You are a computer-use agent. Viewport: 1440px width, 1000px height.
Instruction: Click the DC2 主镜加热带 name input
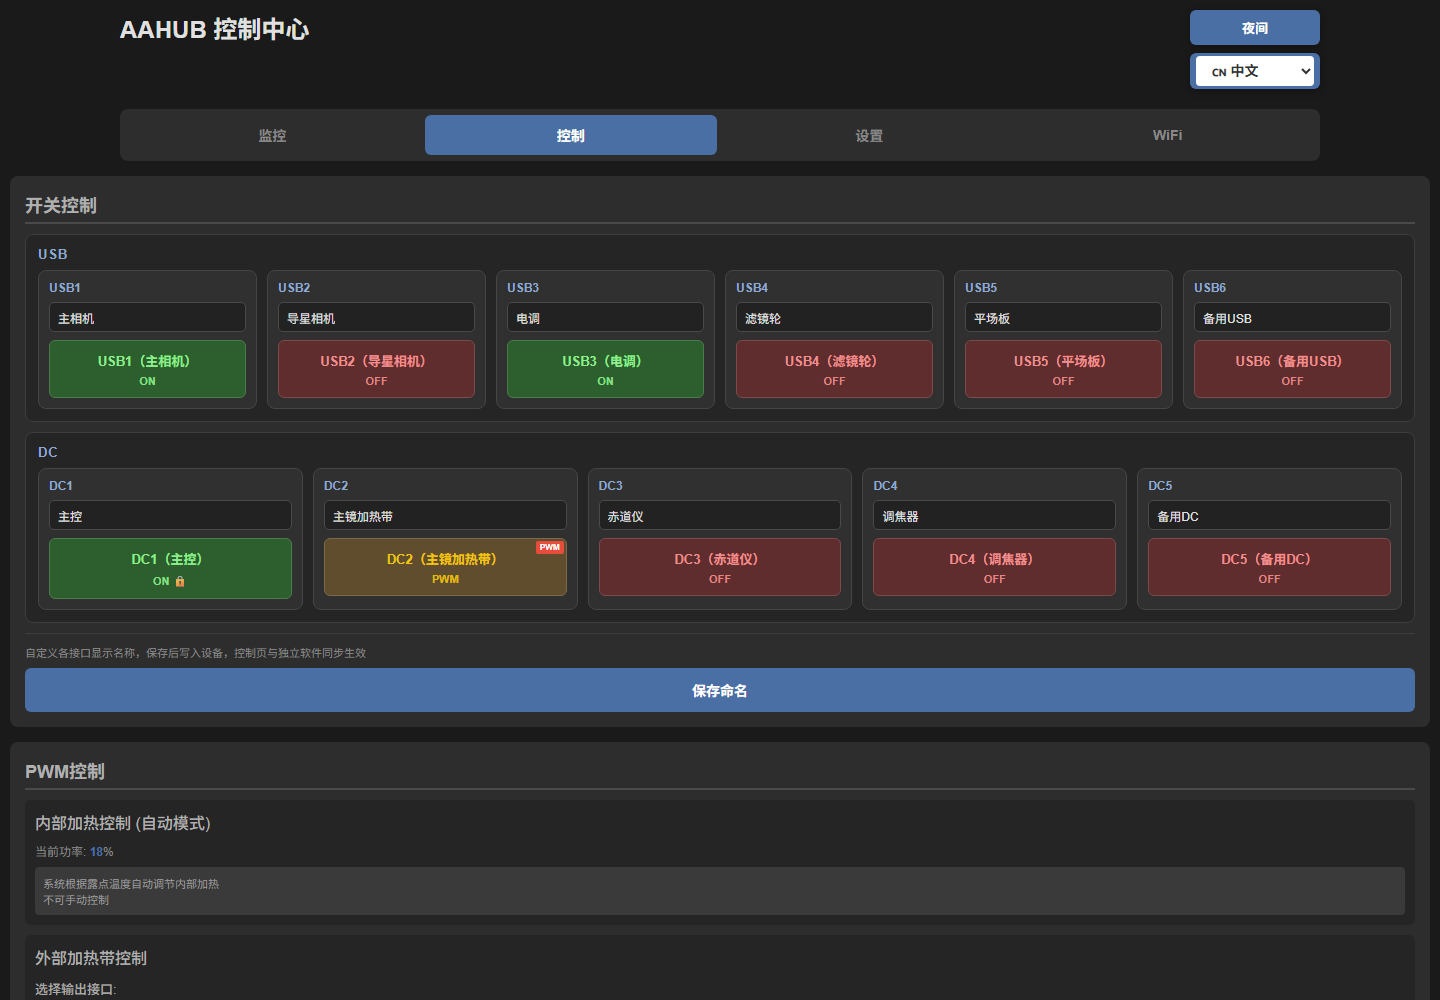(x=445, y=515)
